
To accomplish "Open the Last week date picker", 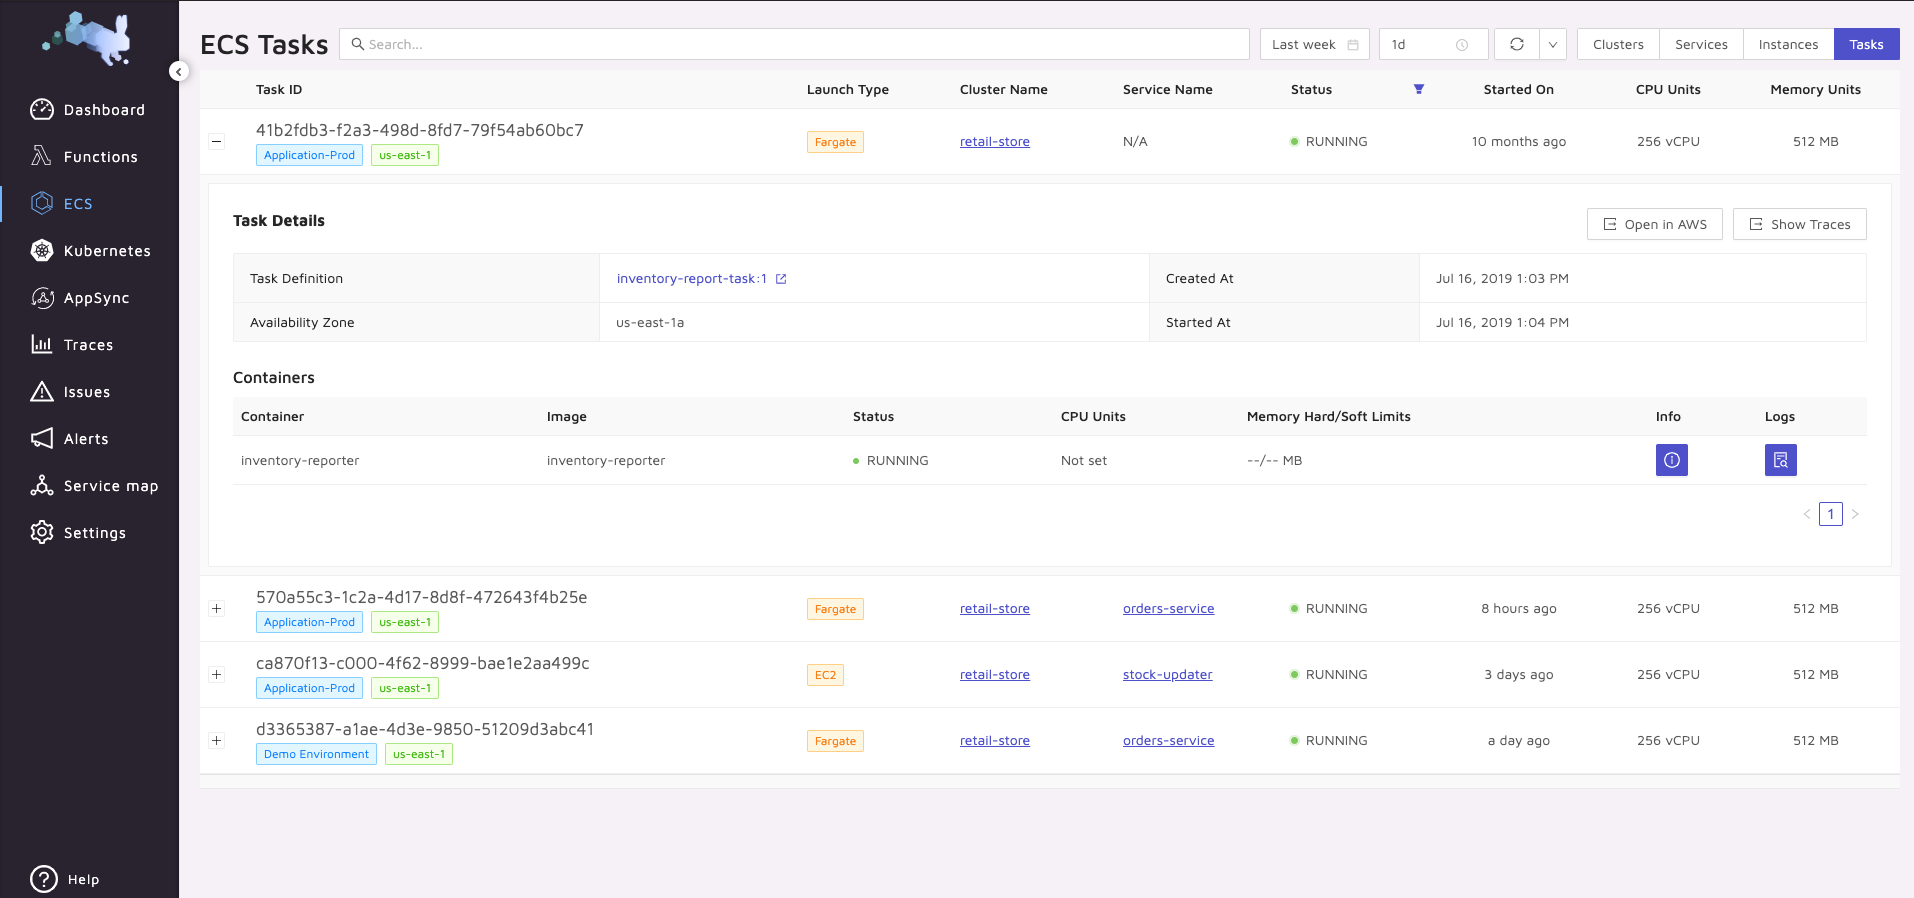I will click(x=1314, y=44).
